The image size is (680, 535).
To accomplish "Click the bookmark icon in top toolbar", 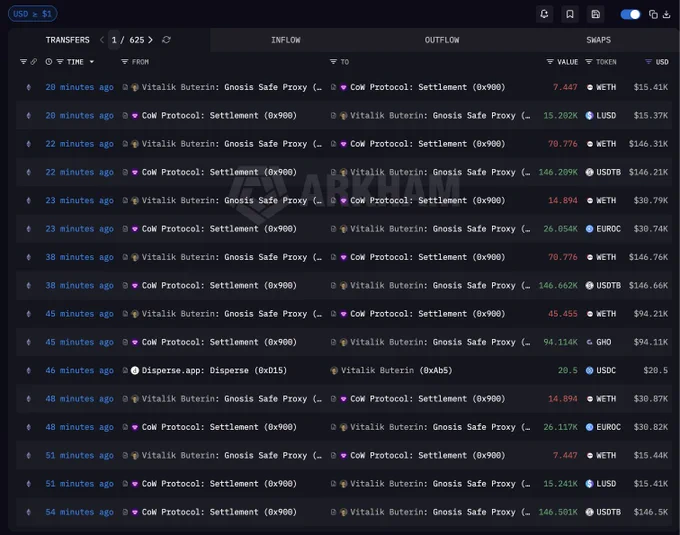I will click(x=570, y=14).
